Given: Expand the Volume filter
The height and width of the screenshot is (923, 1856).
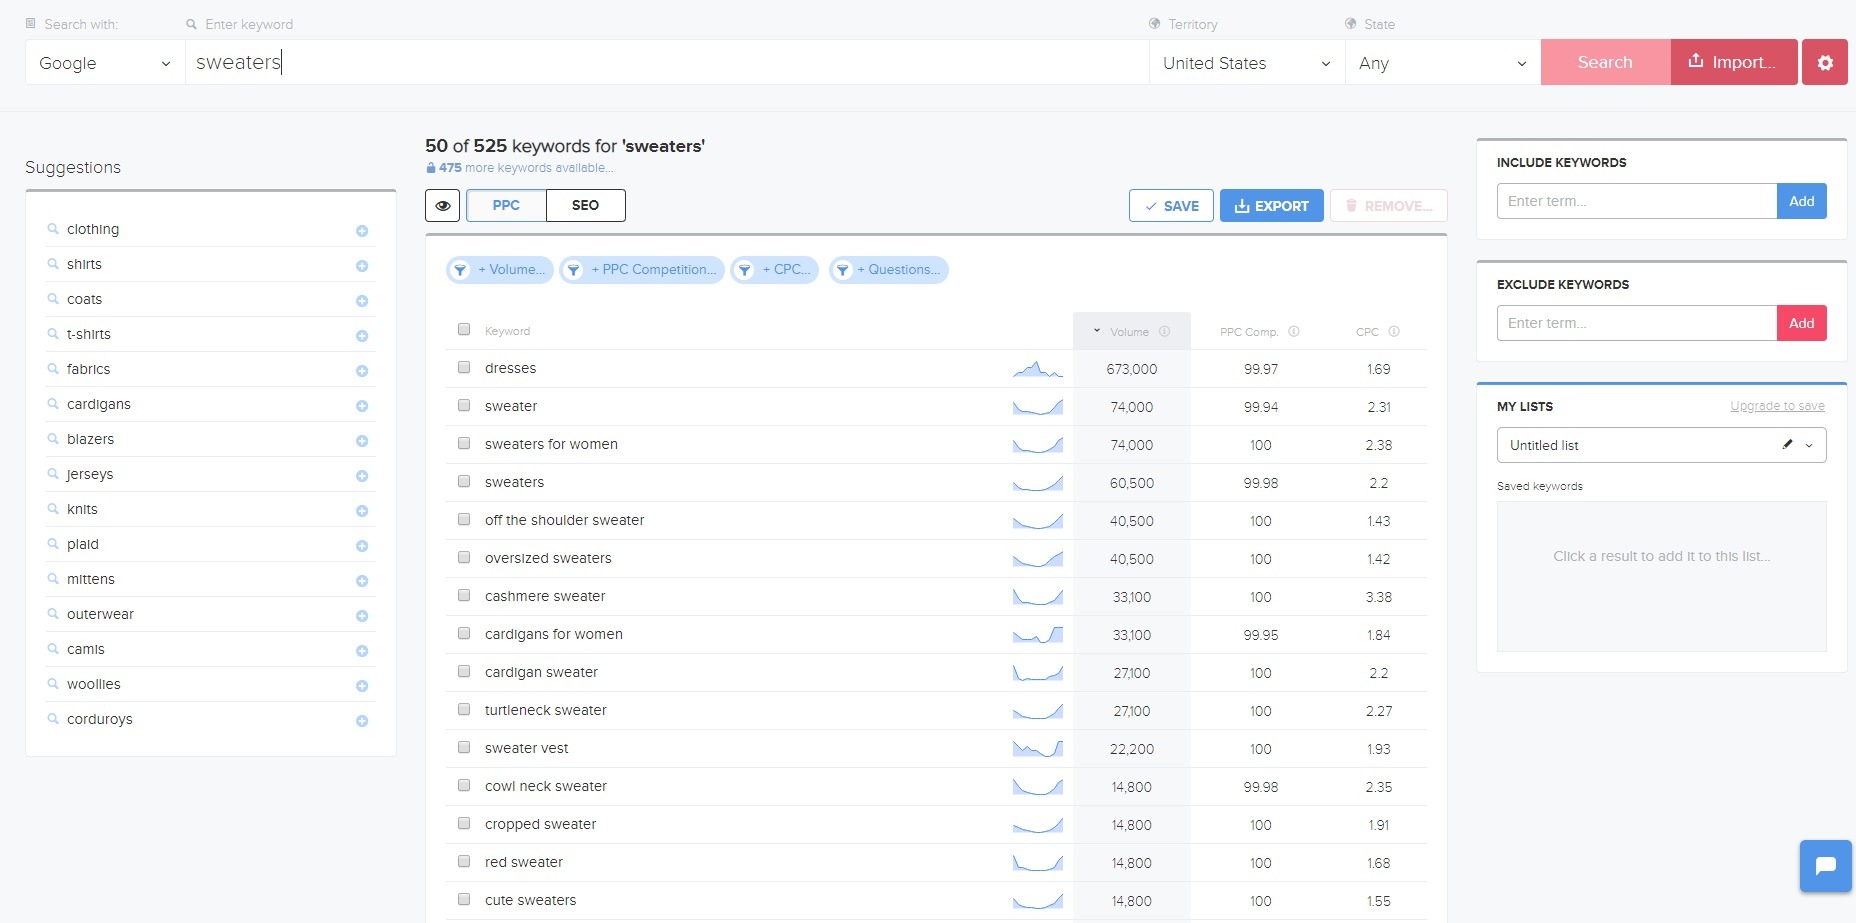Looking at the screenshot, I should tap(500, 270).
